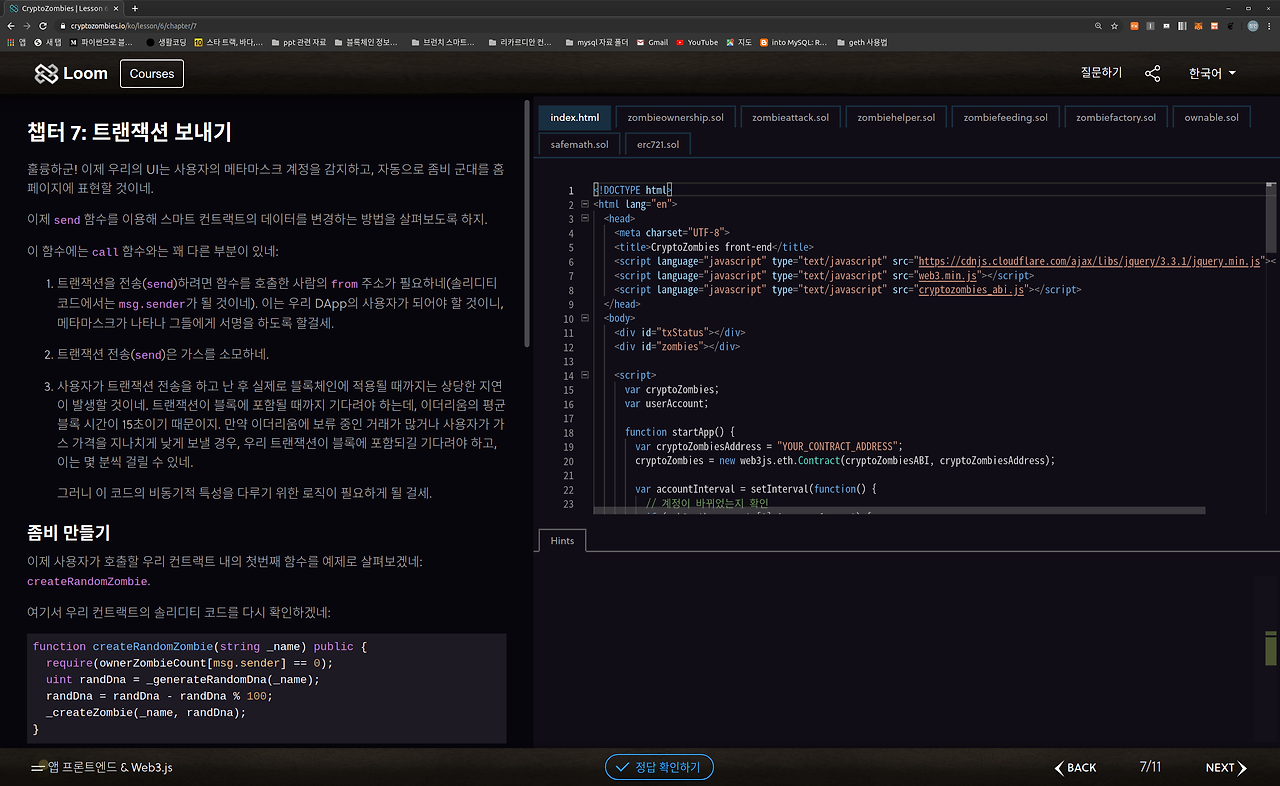1280x786 pixels.
Task: Click the browser reload icon
Action: (x=43, y=25)
